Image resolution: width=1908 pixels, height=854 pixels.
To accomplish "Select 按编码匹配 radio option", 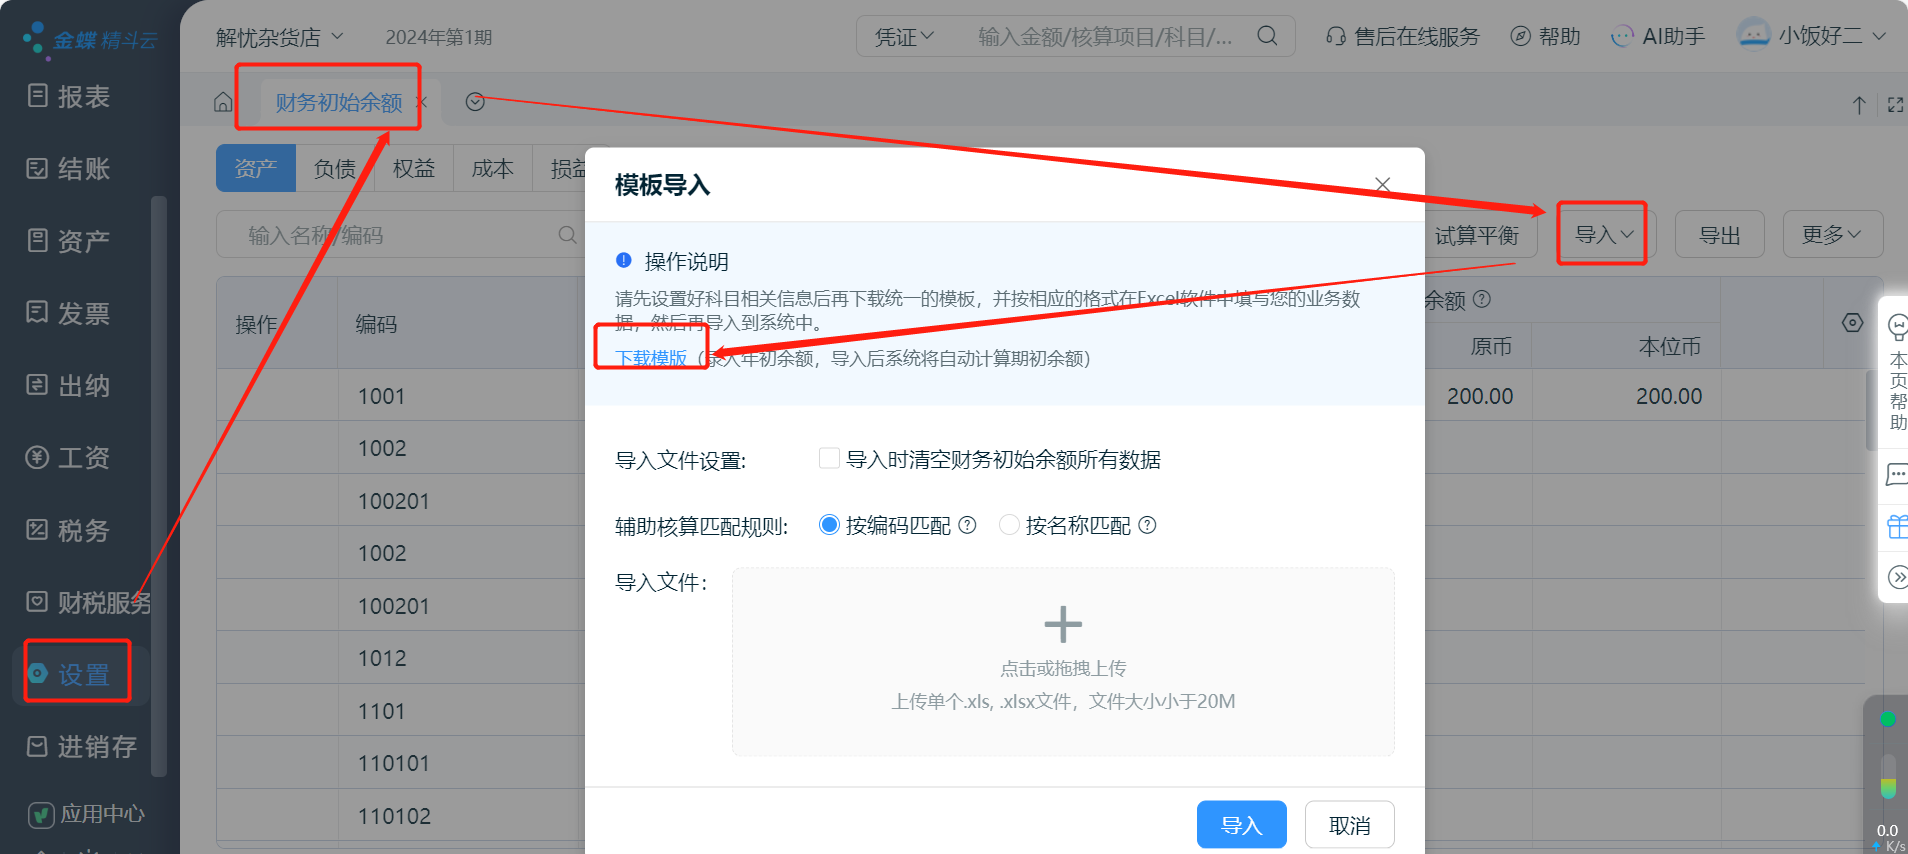I will (x=829, y=525).
